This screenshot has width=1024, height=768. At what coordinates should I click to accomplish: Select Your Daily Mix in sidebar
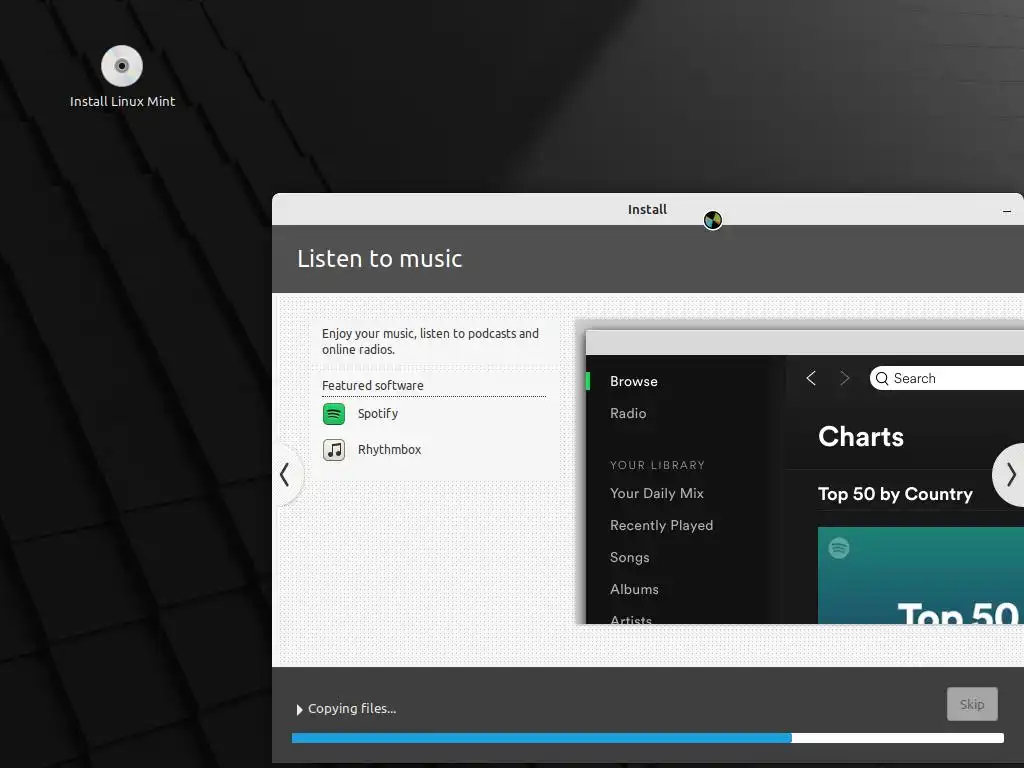(x=656, y=493)
